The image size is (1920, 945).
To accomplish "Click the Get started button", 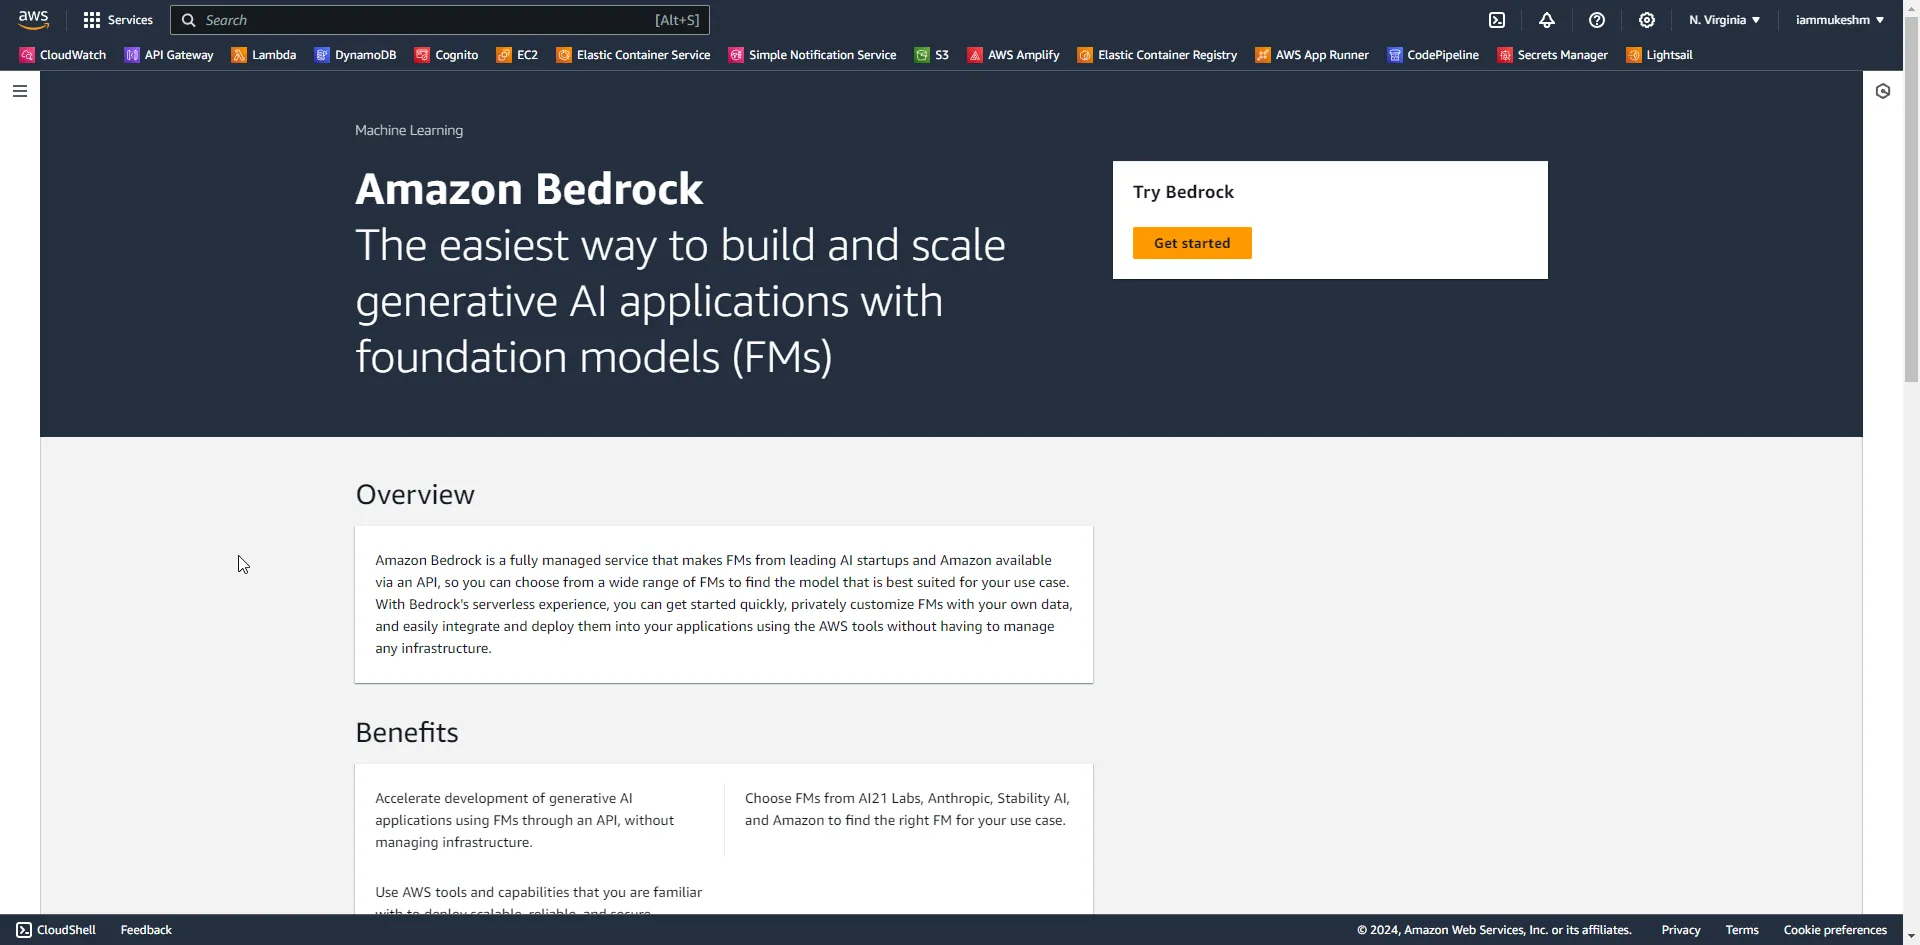I will click(1192, 242).
